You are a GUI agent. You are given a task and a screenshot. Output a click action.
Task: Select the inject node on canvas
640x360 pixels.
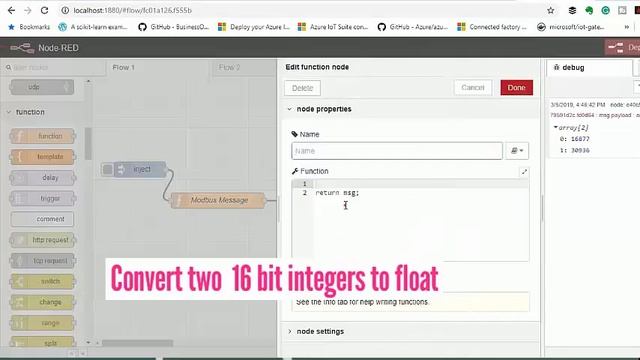(141, 169)
